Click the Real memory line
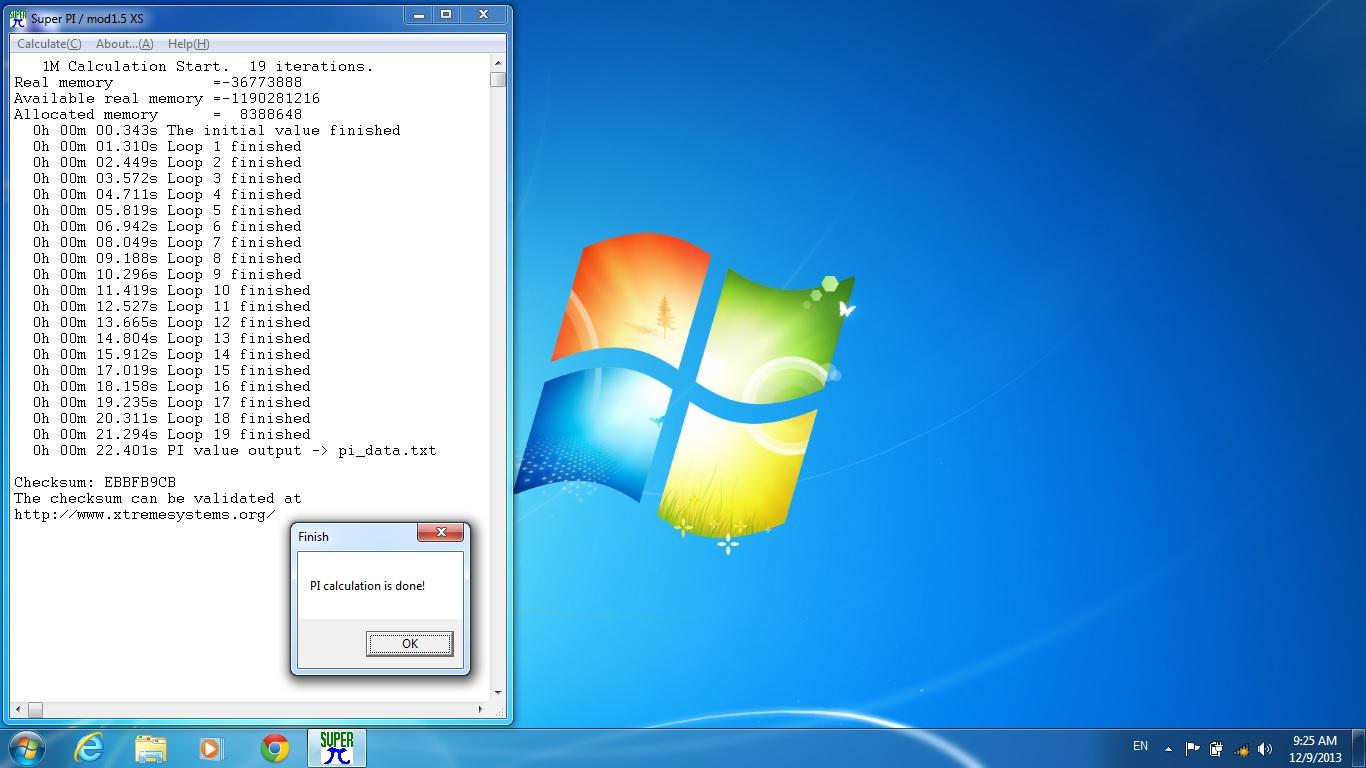1366x768 pixels. coord(158,83)
